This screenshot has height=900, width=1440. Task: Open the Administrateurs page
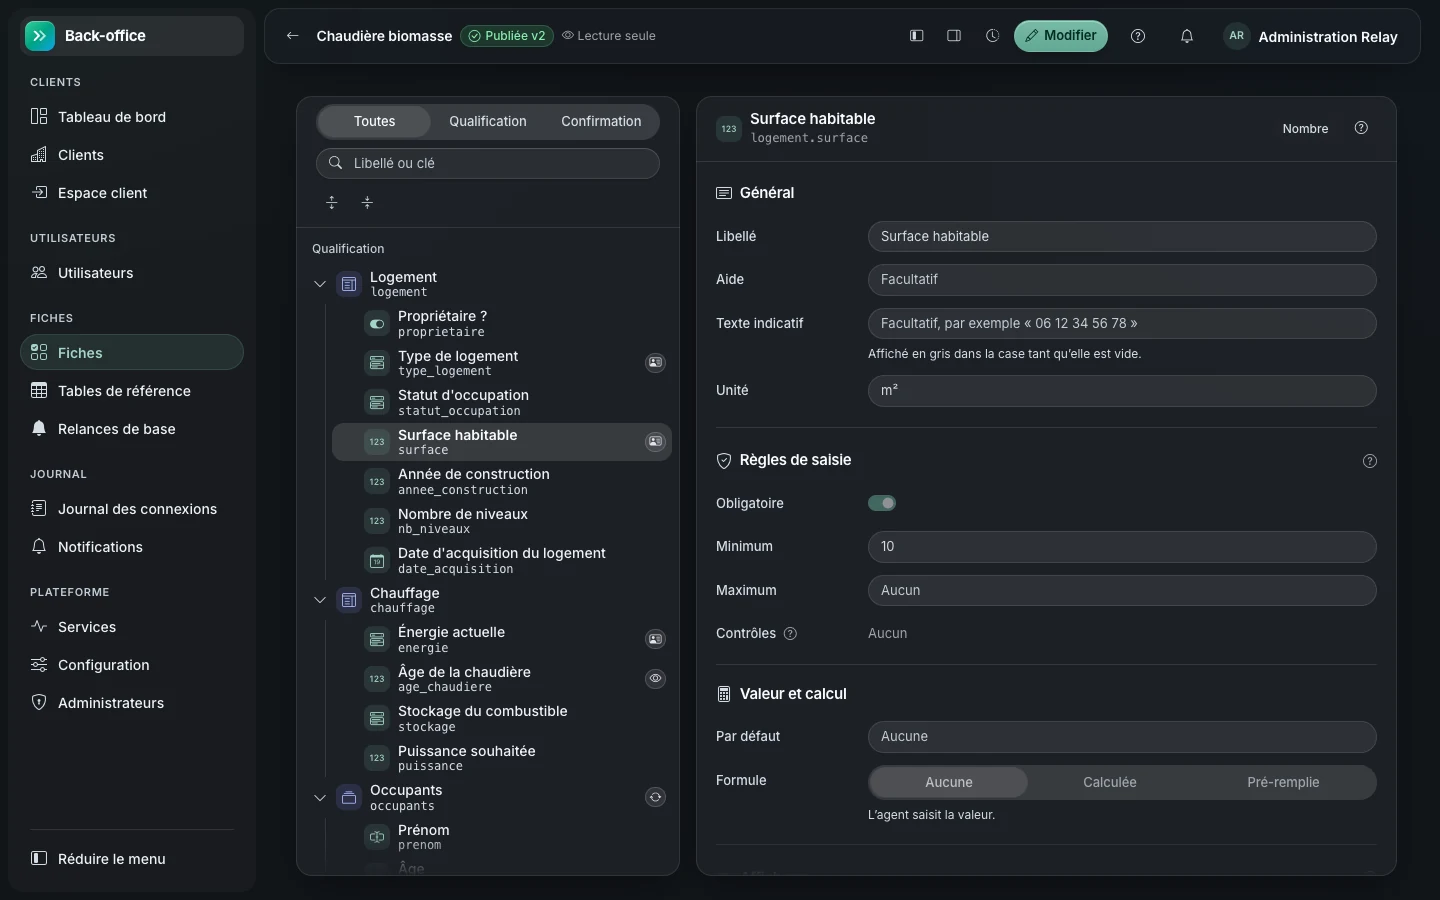pos(132,703)
